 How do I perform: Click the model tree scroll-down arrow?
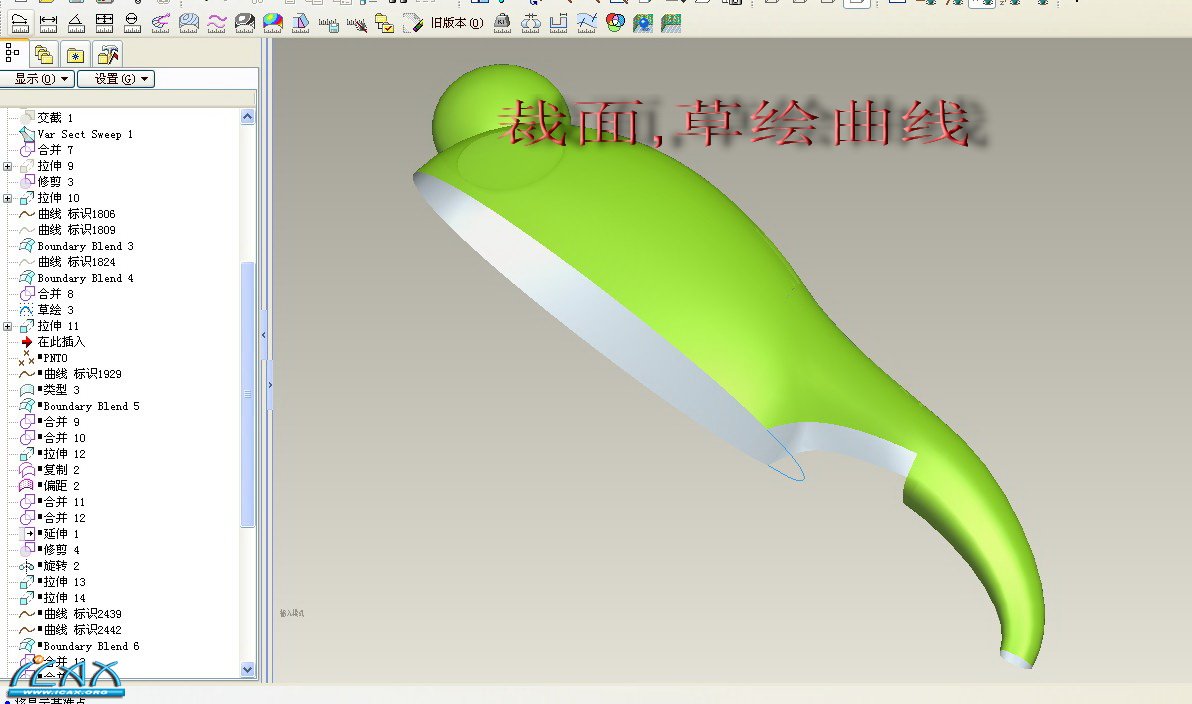pyautogui.click(x=248, y=669)
